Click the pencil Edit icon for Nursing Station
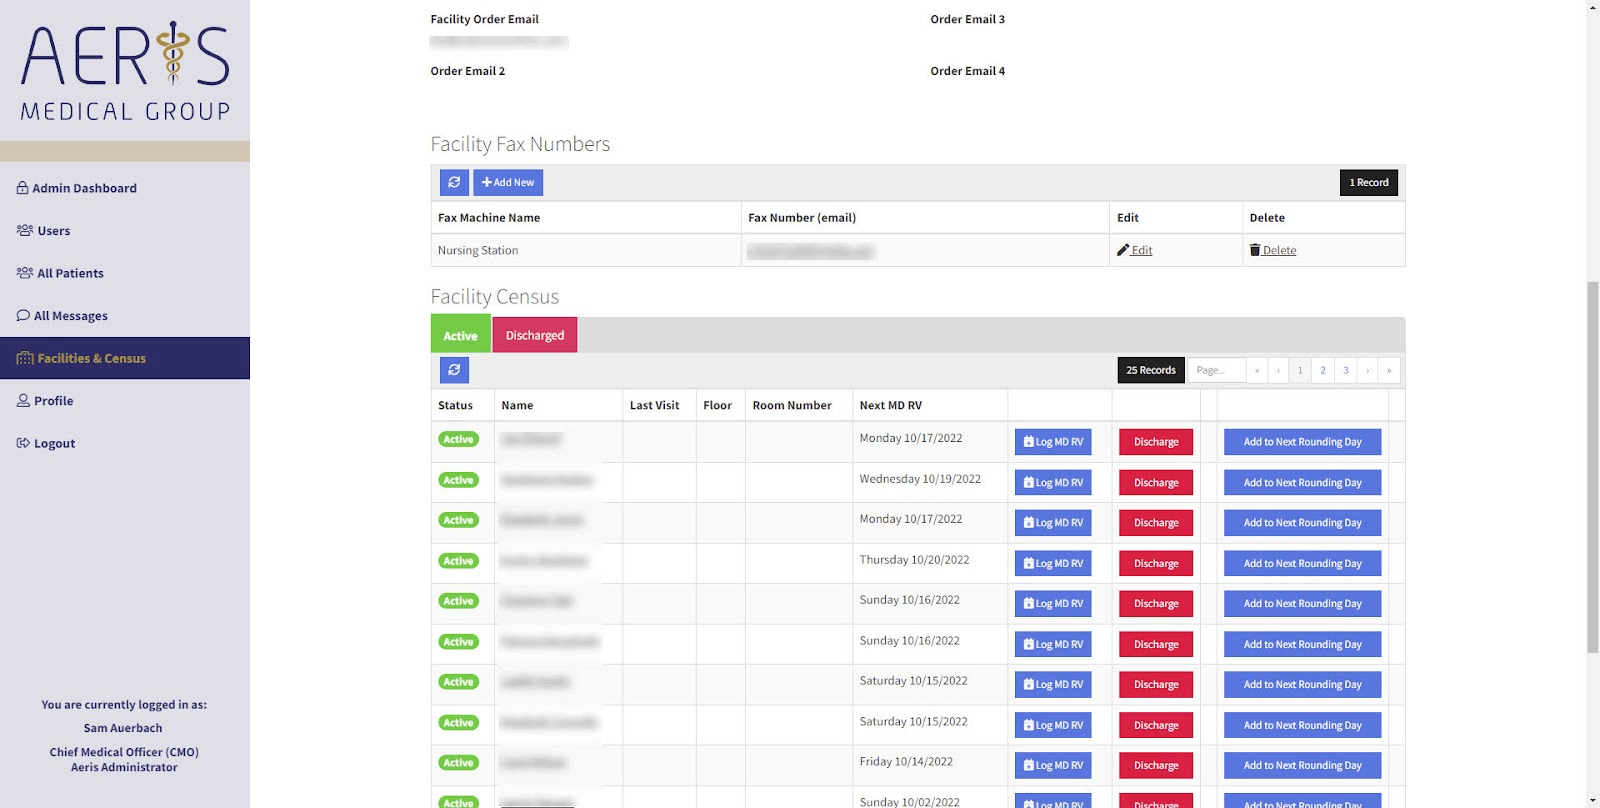This screenshot has width=1600, height=808. (1123, 250)
